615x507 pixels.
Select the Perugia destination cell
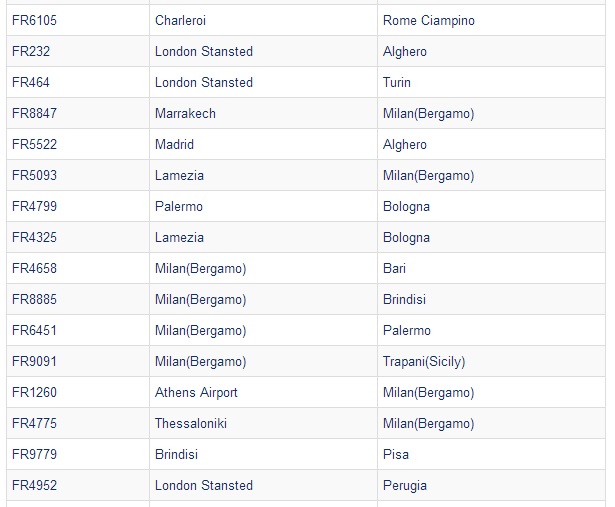point(405,486)
